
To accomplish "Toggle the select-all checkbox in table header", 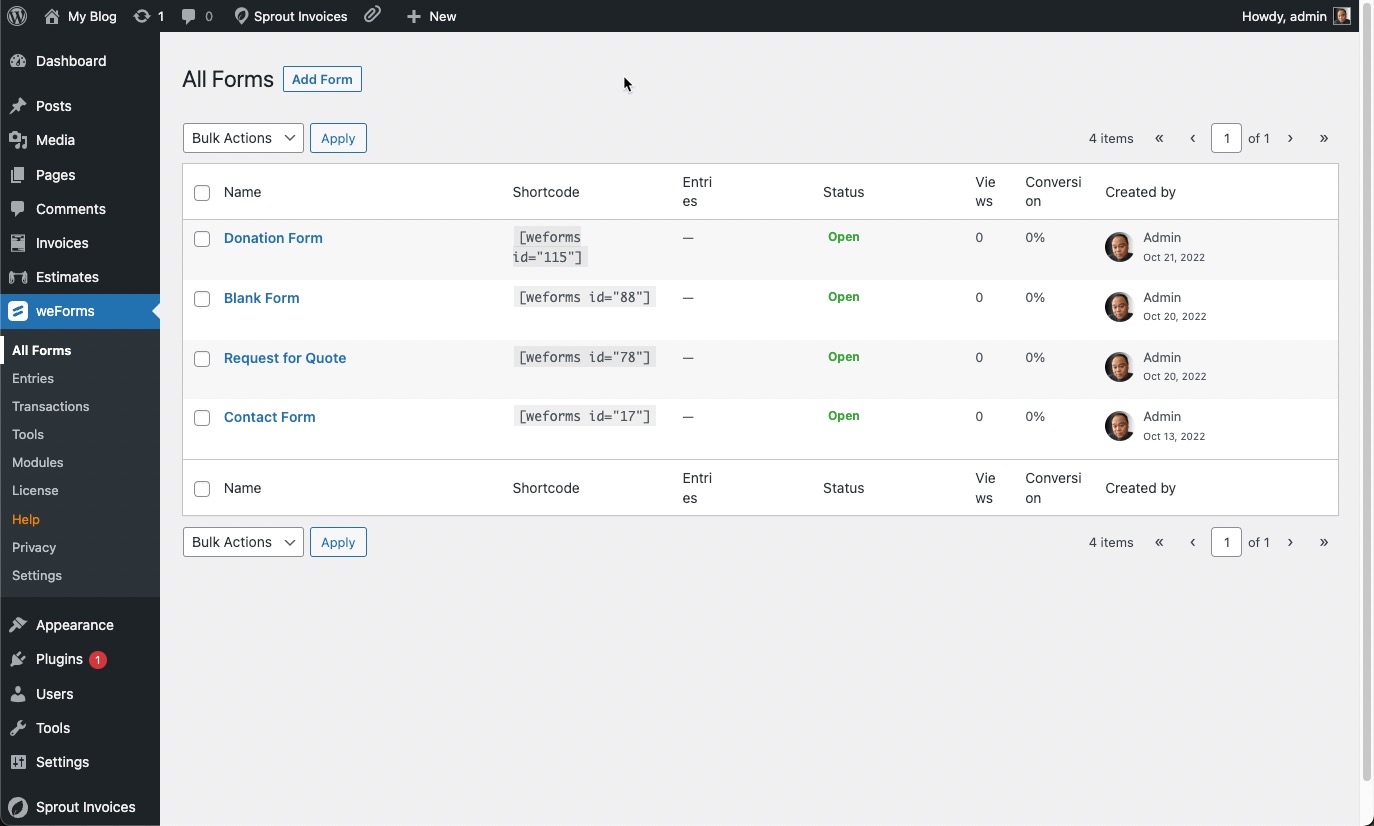I will pos(202,193).
